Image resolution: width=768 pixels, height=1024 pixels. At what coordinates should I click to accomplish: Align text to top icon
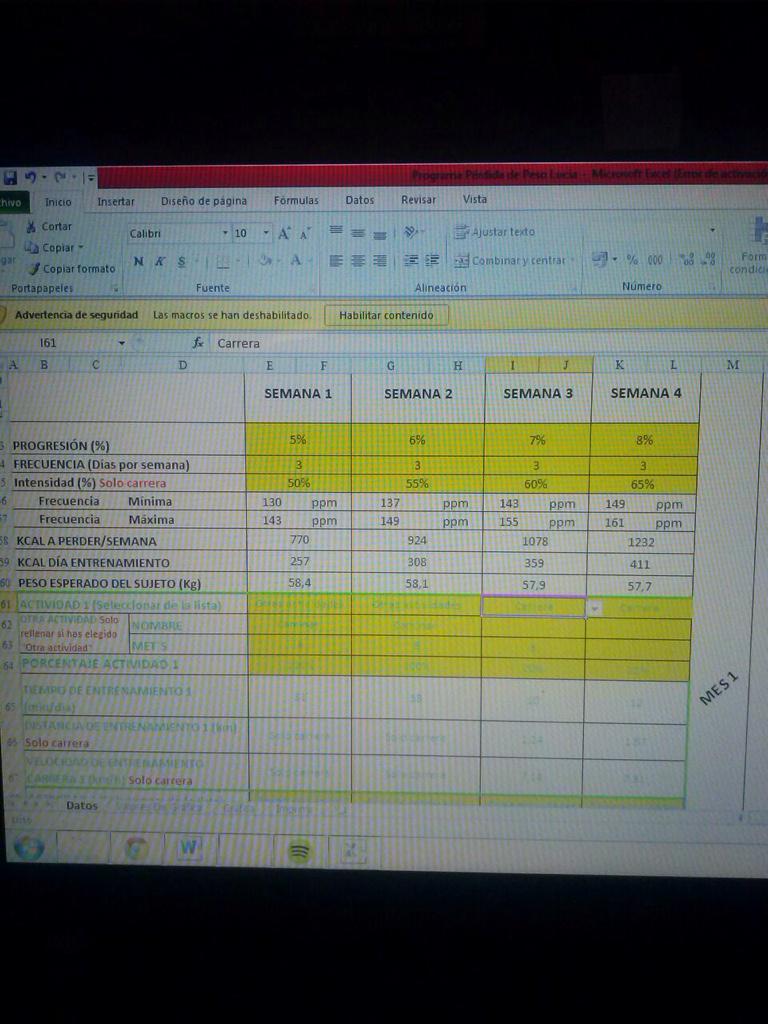tap(336, 231)
